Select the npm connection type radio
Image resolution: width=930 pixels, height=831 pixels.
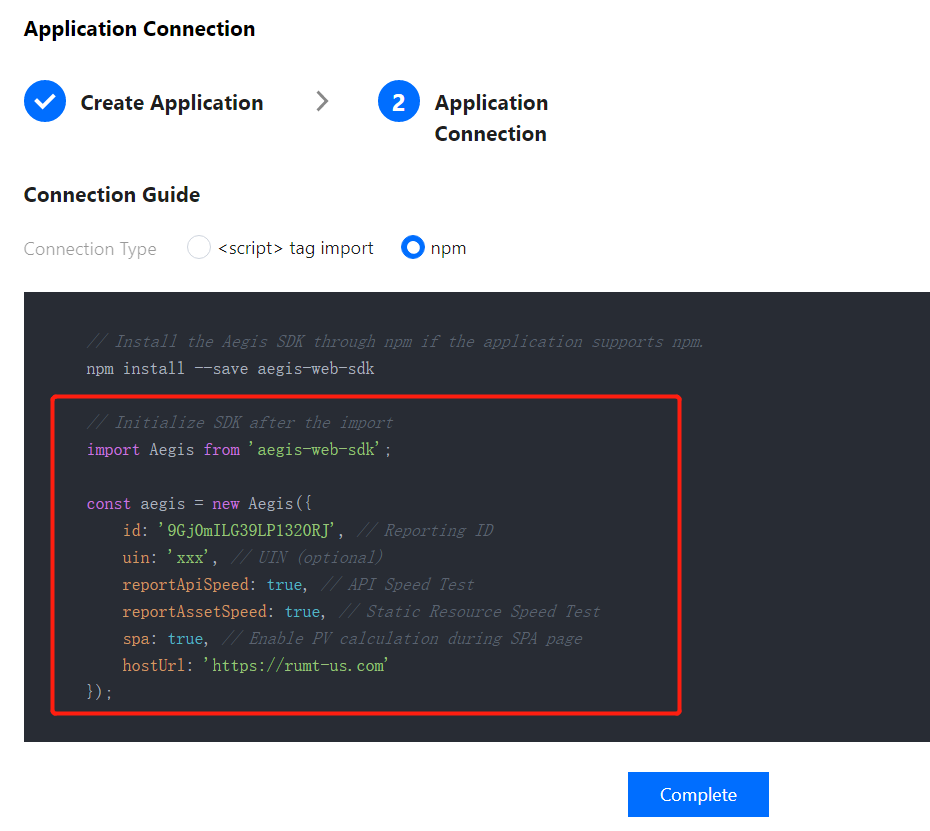pos(412,248)
